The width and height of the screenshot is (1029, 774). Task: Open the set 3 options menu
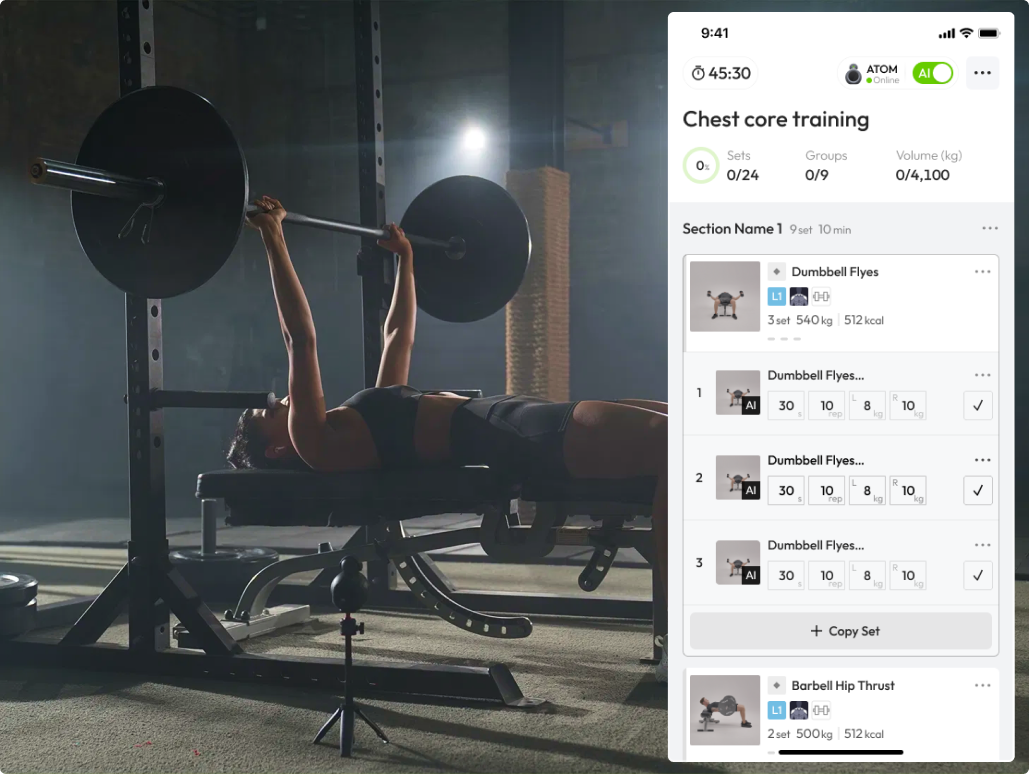point(982,545)
